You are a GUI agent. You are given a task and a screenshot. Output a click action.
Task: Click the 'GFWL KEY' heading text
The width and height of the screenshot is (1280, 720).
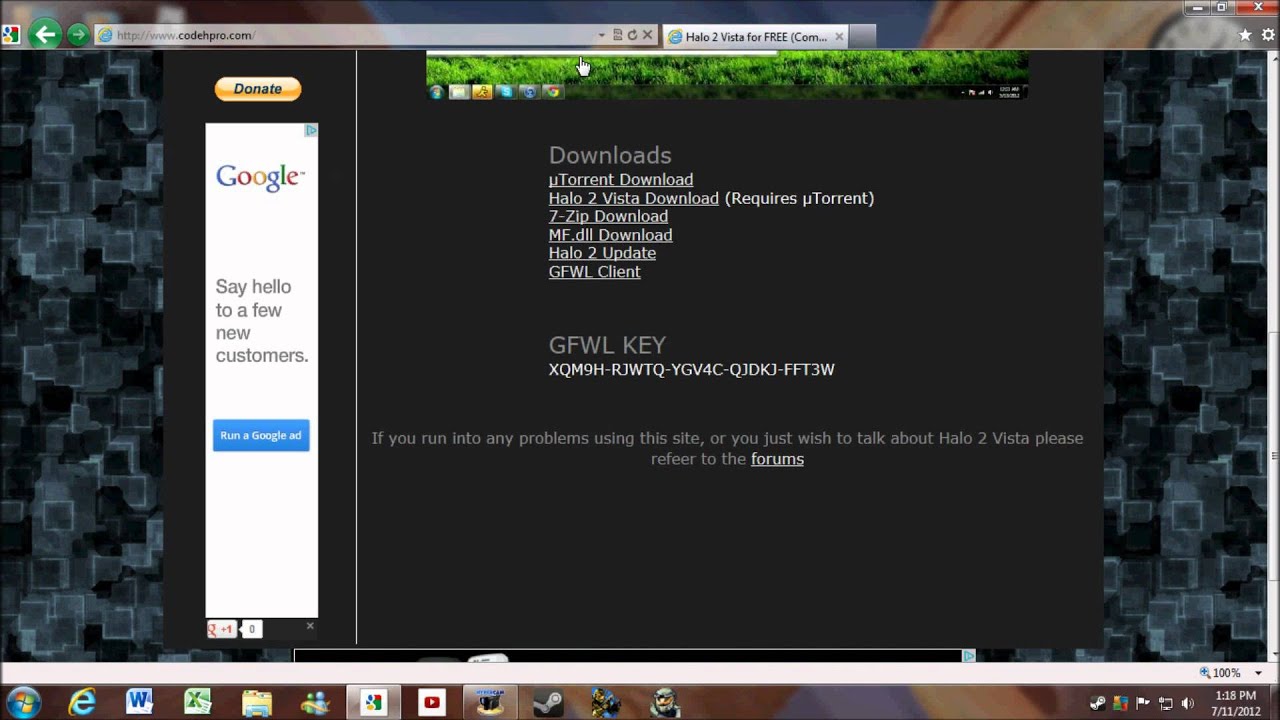[607, 345]
